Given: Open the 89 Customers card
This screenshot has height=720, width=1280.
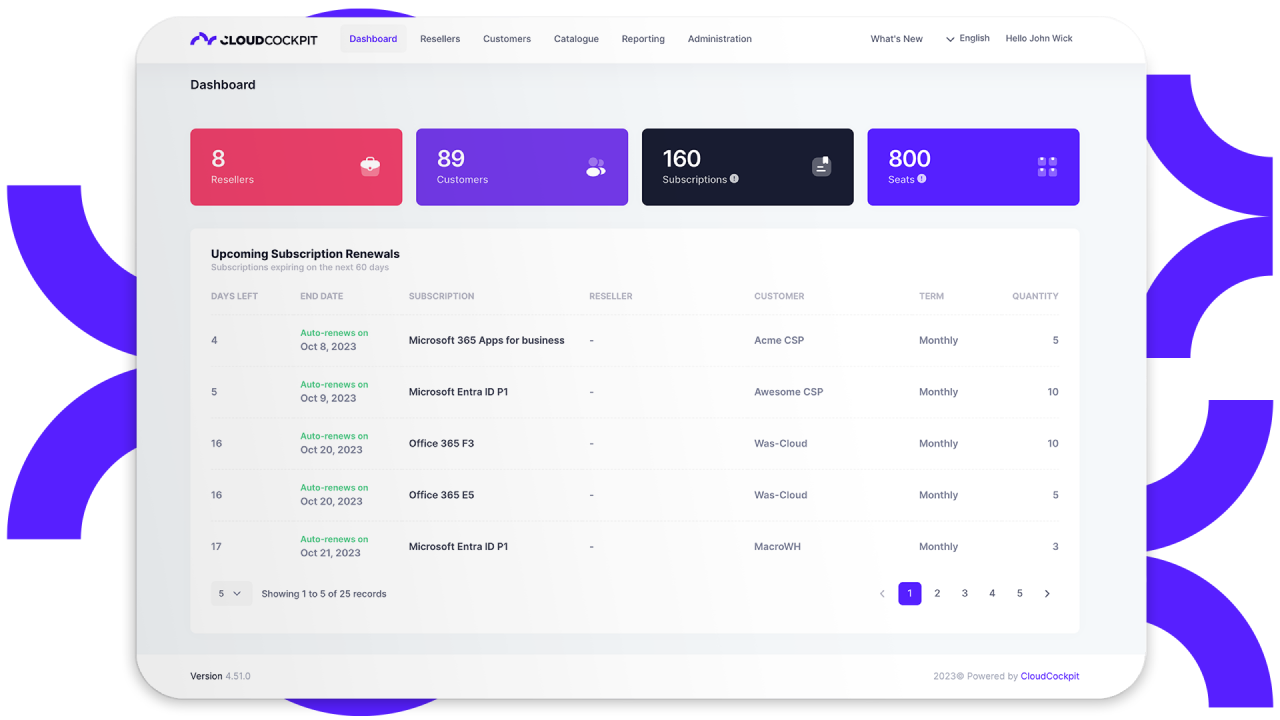Looking at the screenshot, I should coord(522,167).
